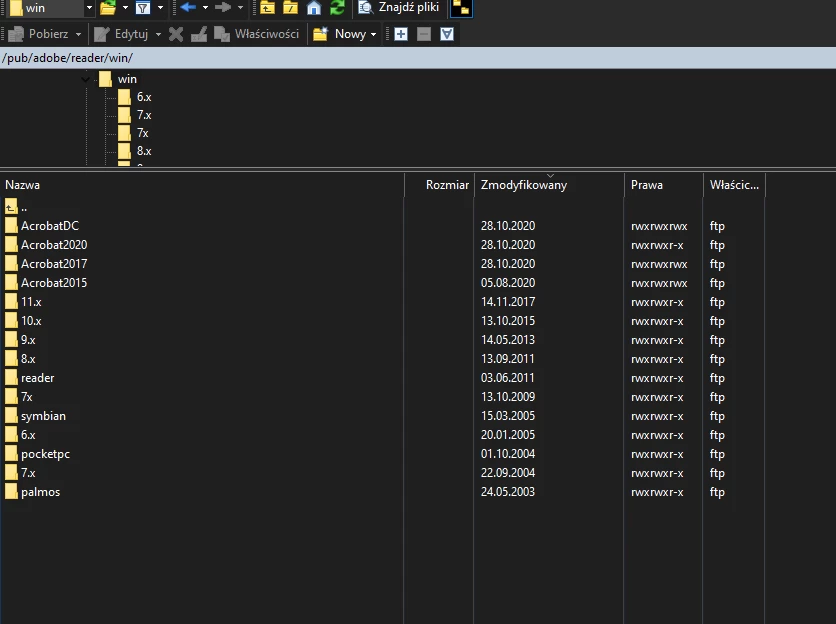Refresh the remote directory listing
Image resolution: width=836 pixels, height=624 pixels.
pyautogui.click(x=337, y=7)
